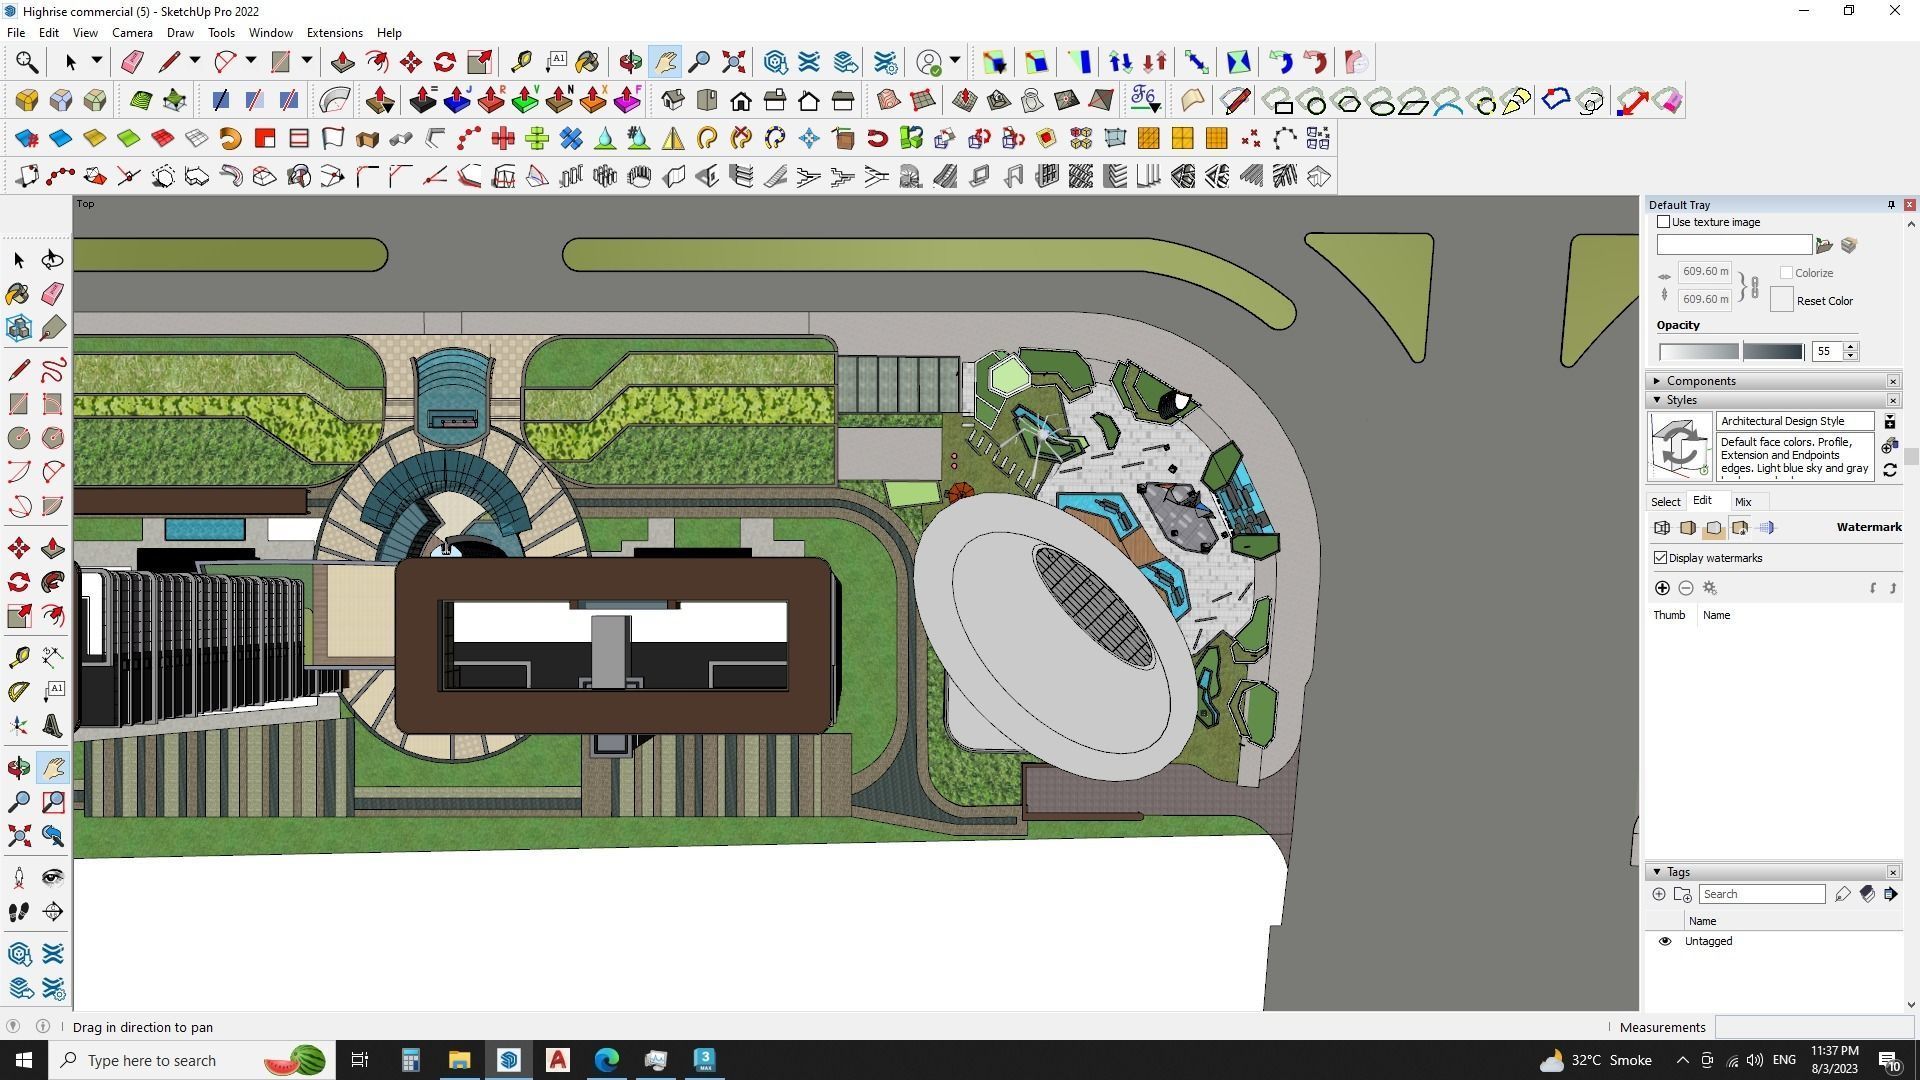Click the Zoom Extents icon in top toolbar
This screenshot has height=1080, width=1920.
tap(733, 62)
